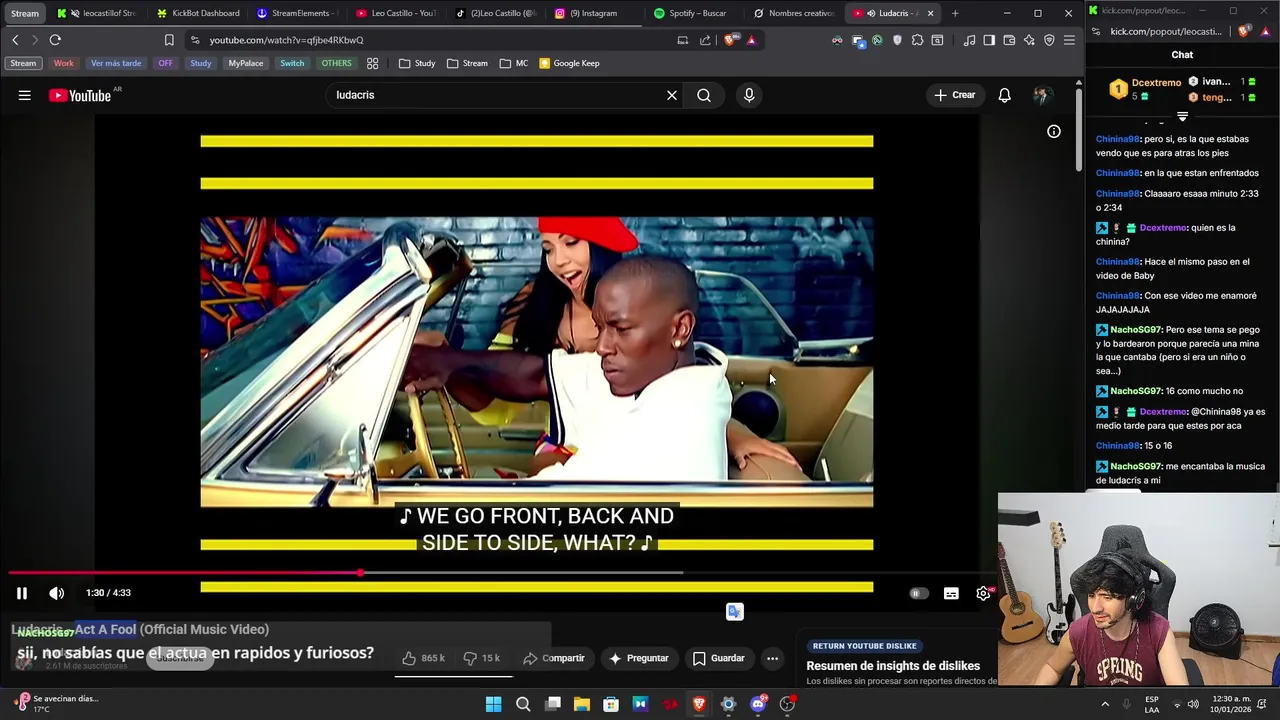
Task: Open the taskbar volume control
Action: (x=1193, y=704)
